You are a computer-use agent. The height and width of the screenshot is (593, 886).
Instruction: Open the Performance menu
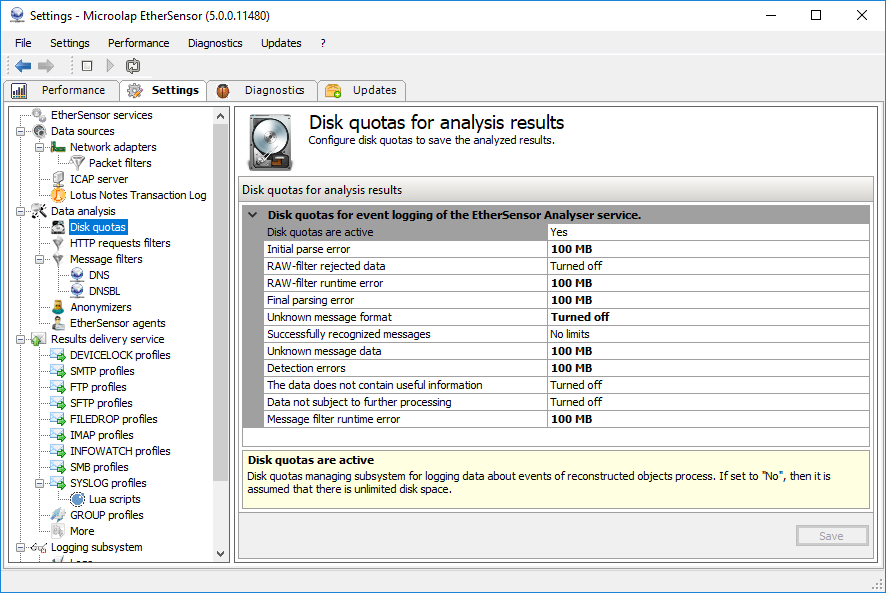click(138, 43)
